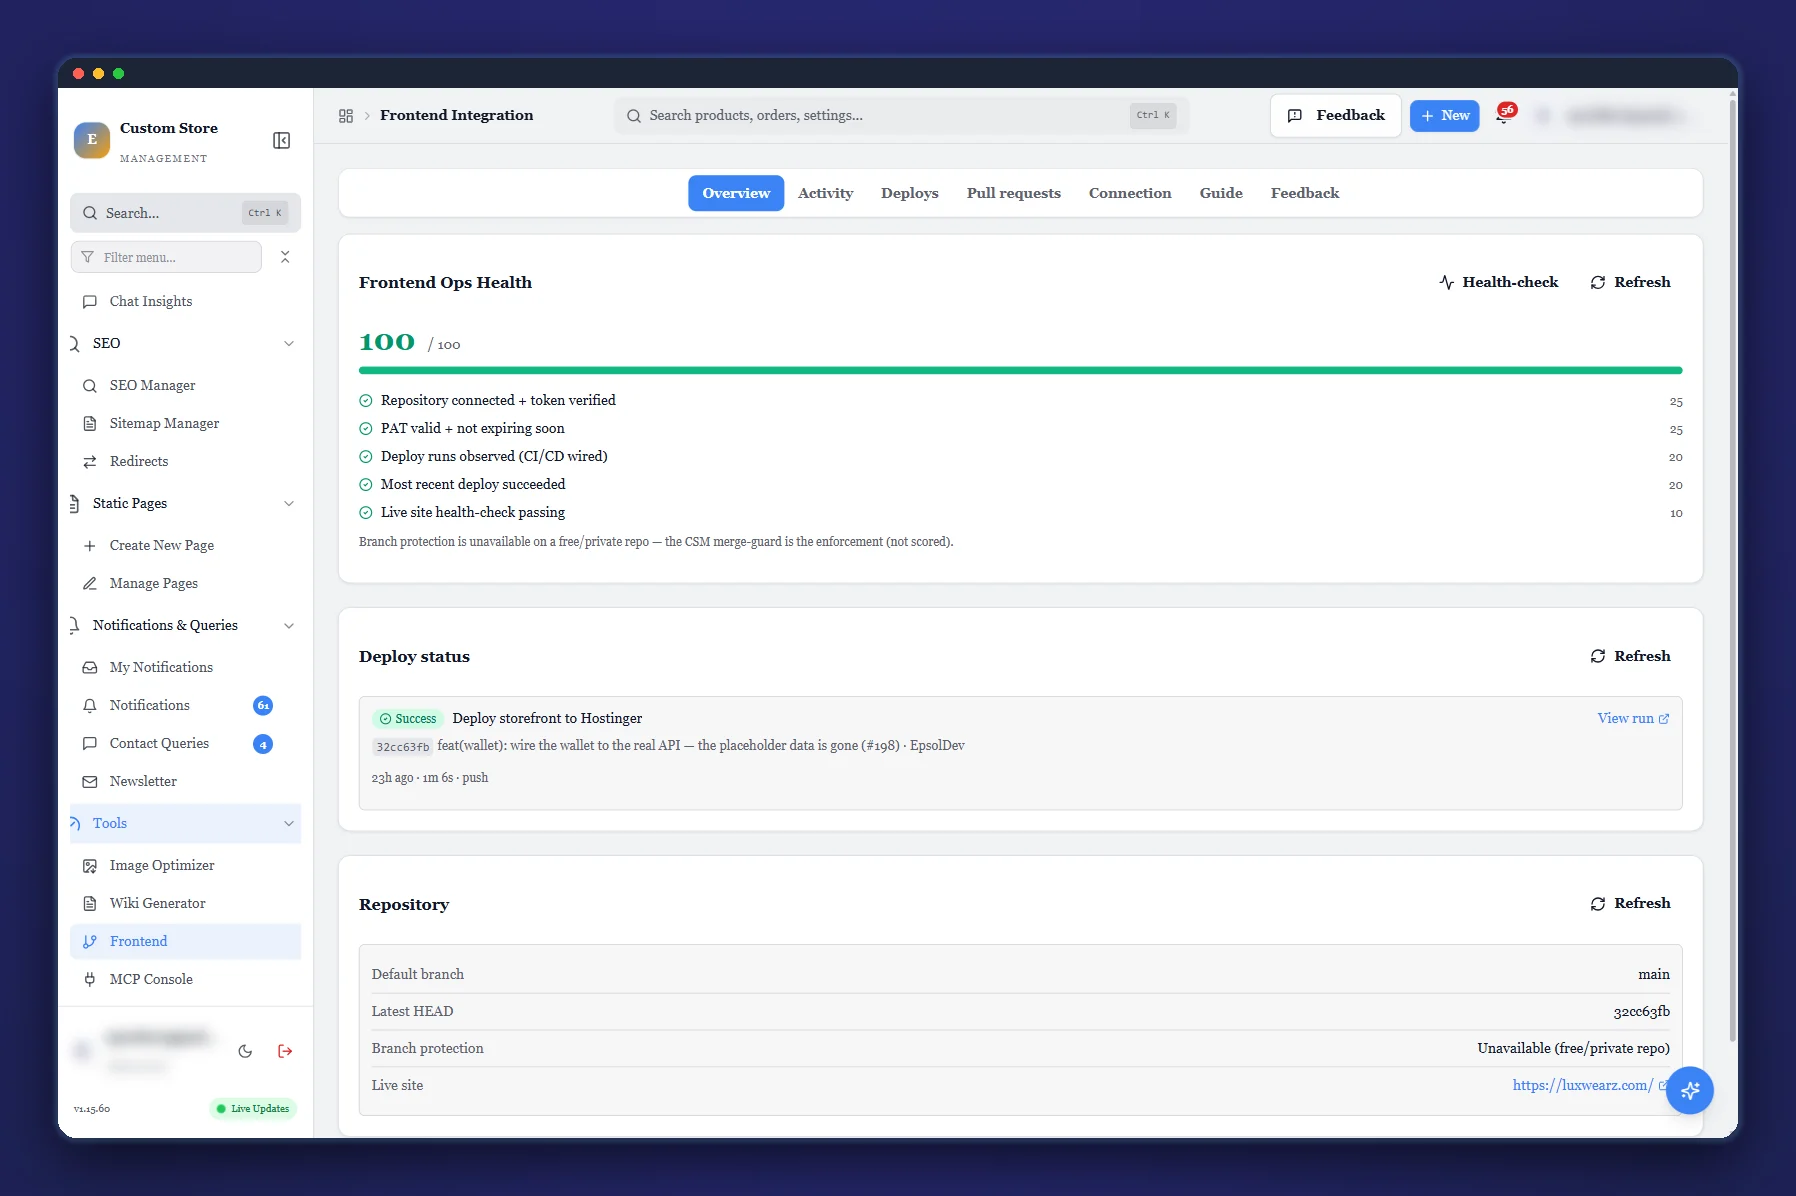Screen dimensions: 1796x1196
Task: Open MCP Console
Action: [185, 979]
